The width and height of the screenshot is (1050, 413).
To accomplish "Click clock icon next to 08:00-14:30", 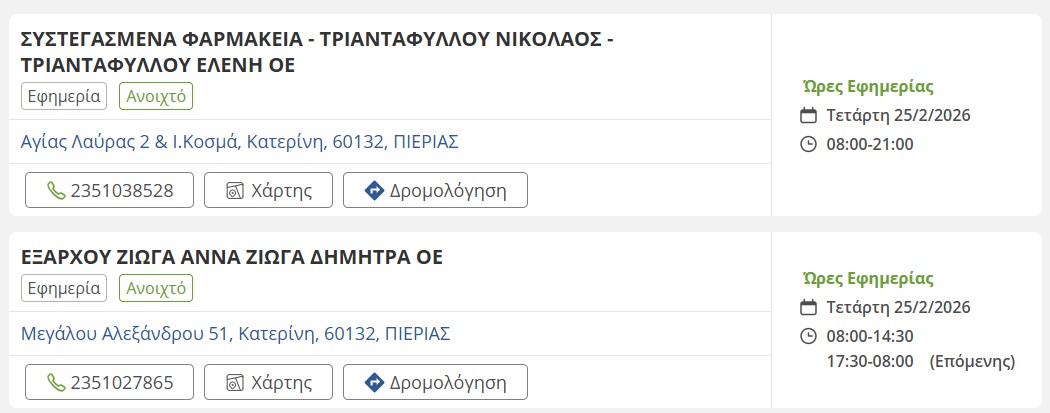I will 809,336.
